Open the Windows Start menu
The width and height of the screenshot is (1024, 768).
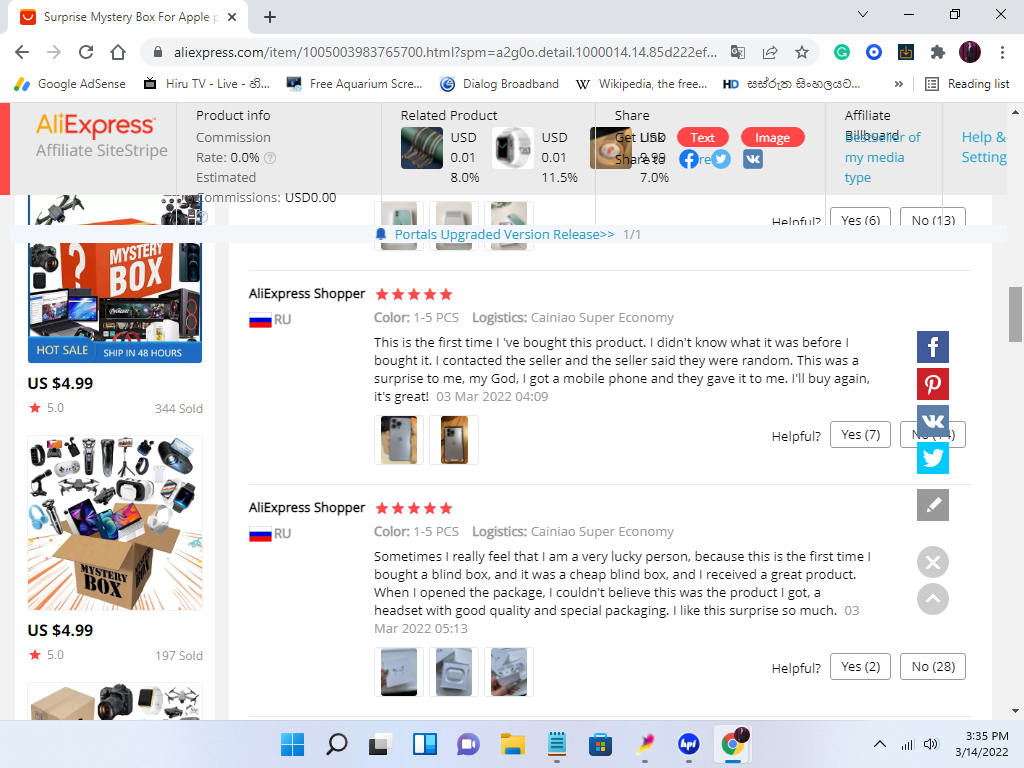(292, 744)
